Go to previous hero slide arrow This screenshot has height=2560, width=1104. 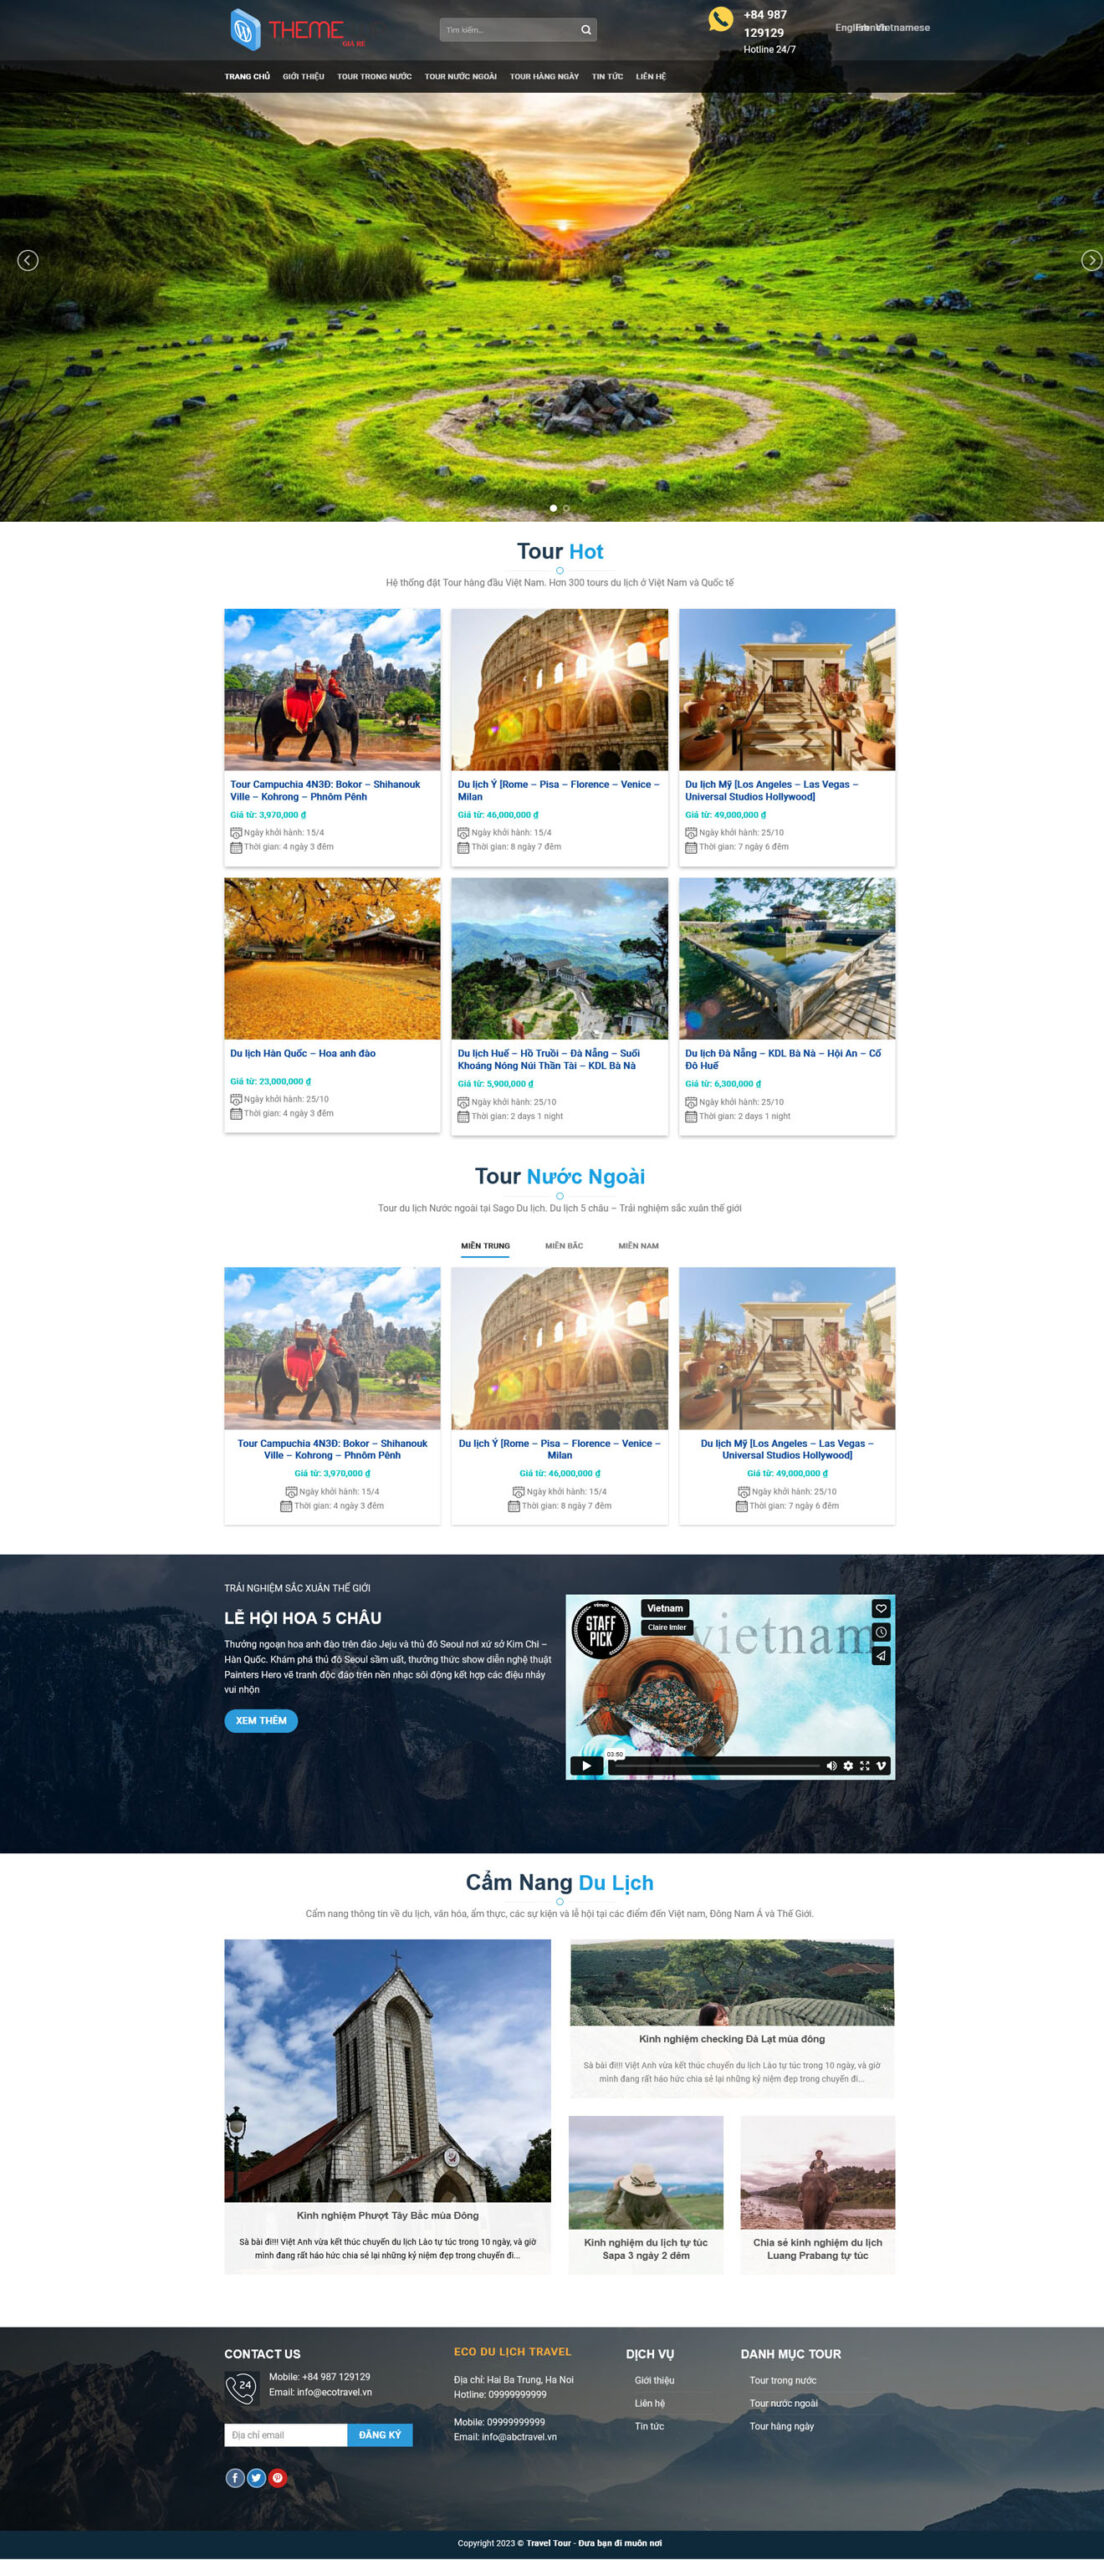tap(28, 260)
